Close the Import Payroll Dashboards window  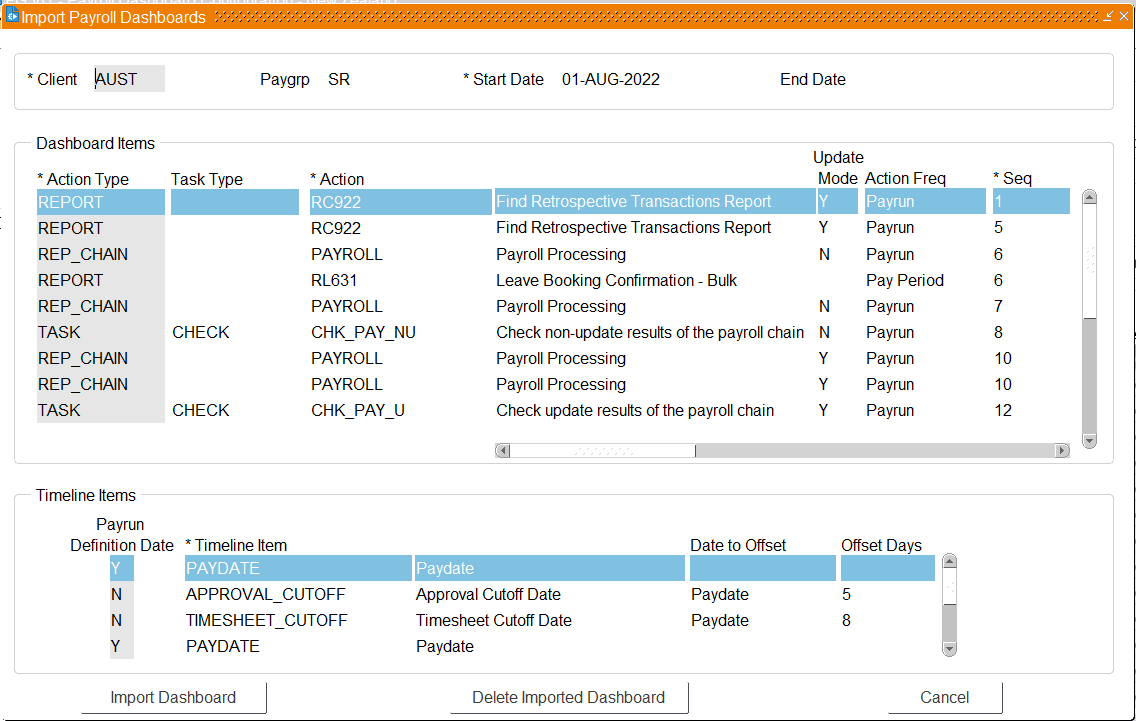pos(1124,17)
